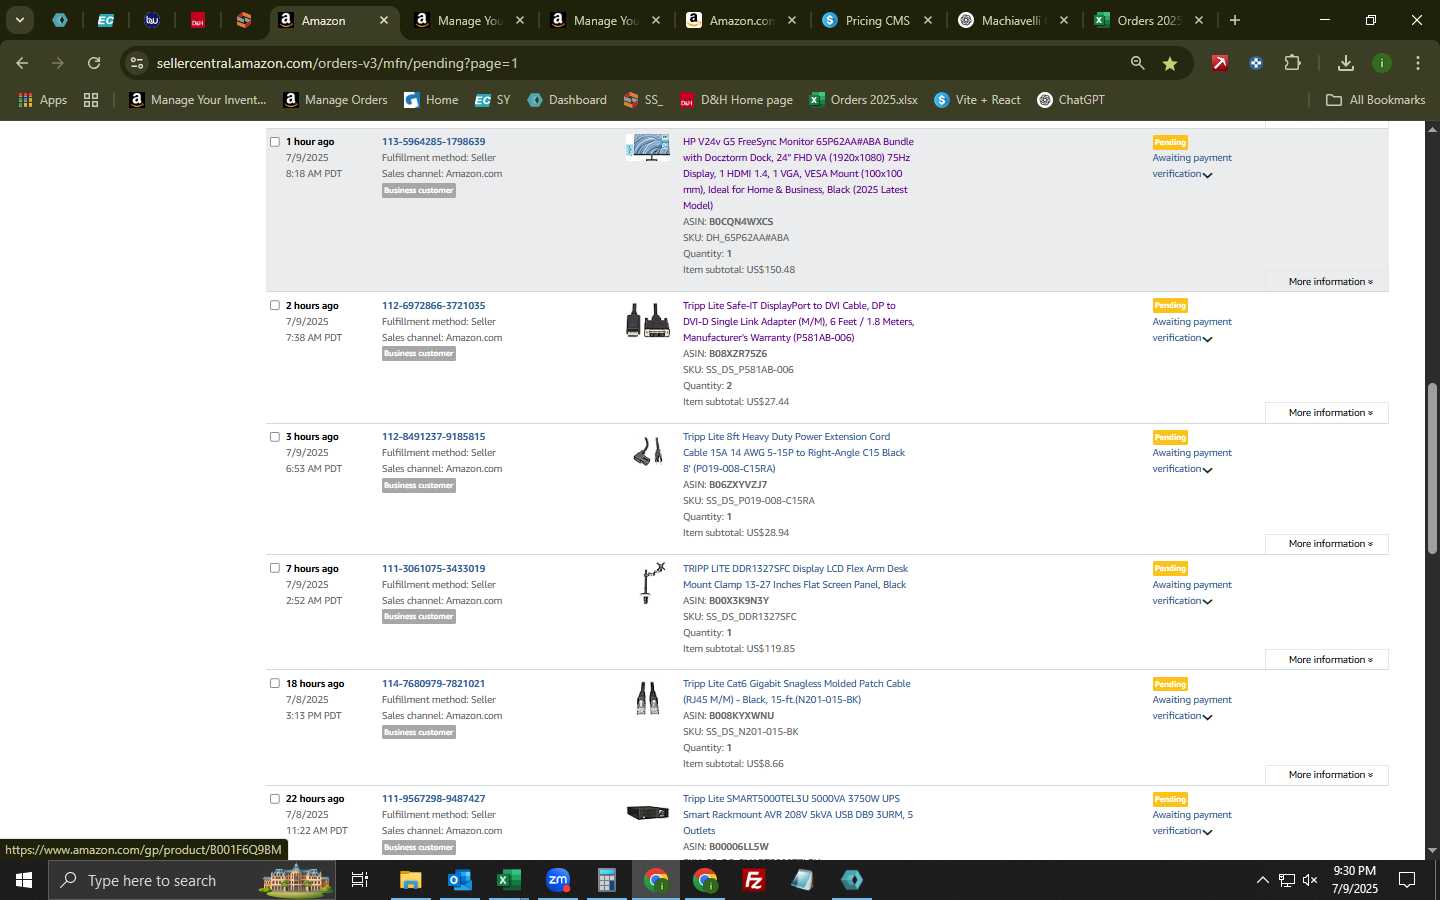Viewport: 1440px width, 900px height.
Task: Select checkbox for order 113-5964285-1798639
Action: pos(275,142)
